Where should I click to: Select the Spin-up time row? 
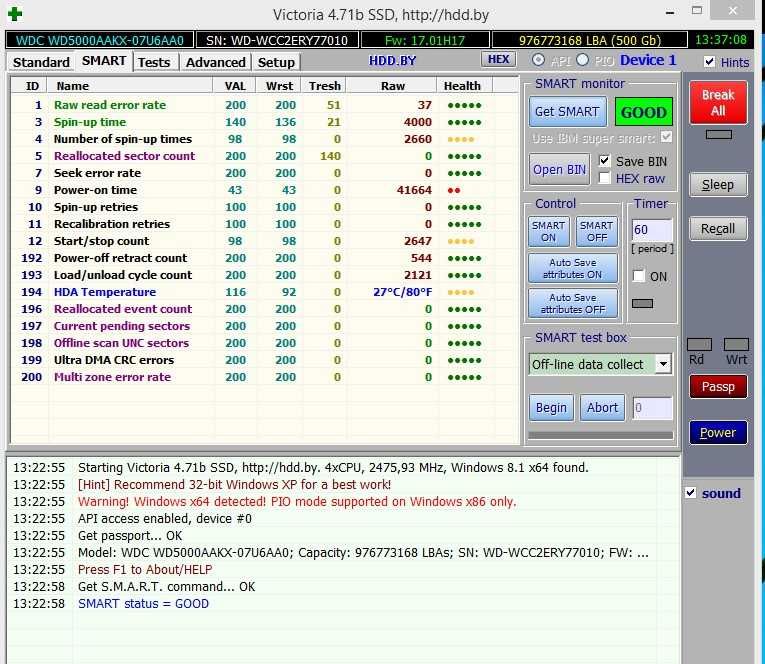tap(263, 122)
